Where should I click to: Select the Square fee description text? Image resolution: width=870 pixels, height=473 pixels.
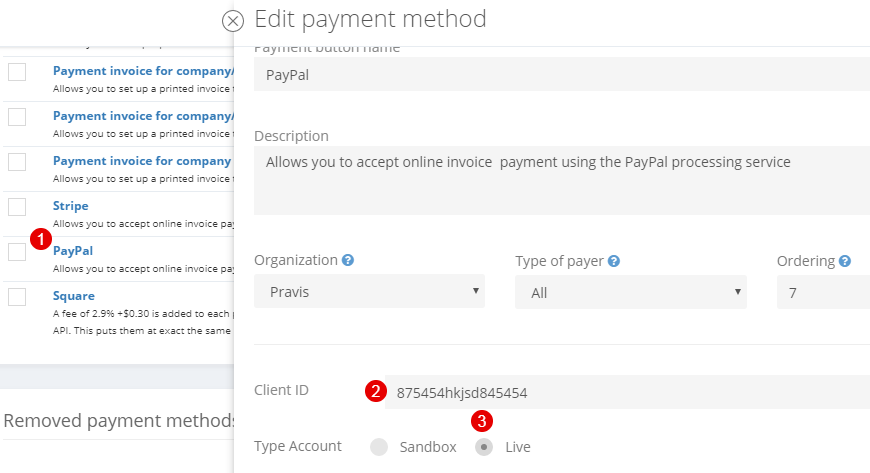click(x=143, y=322)
